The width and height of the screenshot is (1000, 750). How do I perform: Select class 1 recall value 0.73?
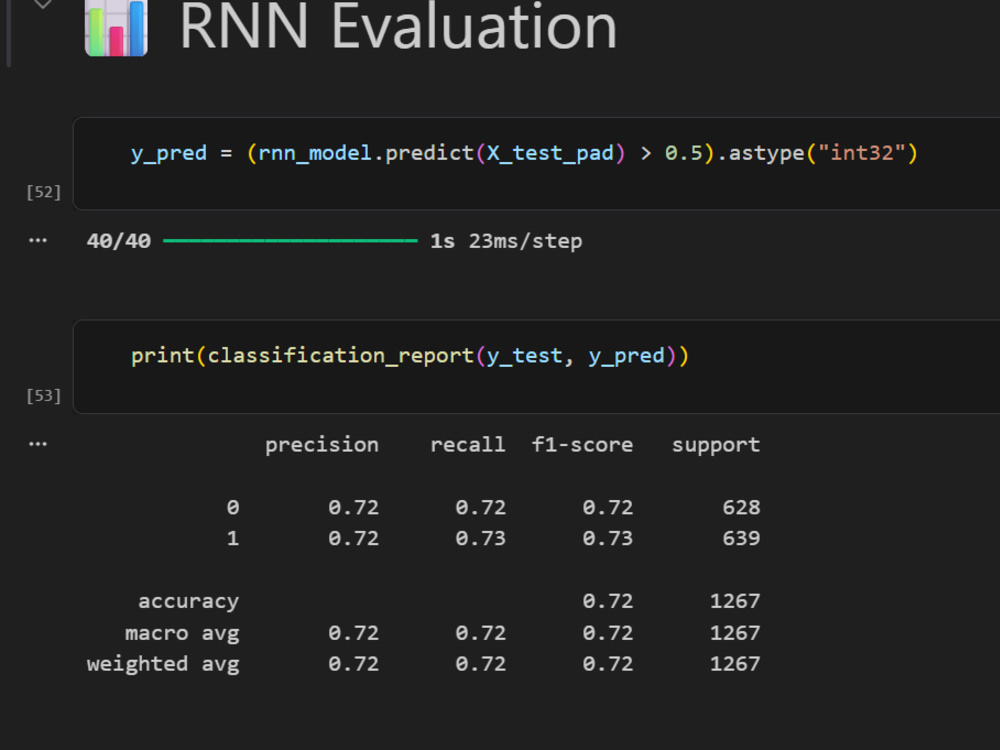point(480,538)
